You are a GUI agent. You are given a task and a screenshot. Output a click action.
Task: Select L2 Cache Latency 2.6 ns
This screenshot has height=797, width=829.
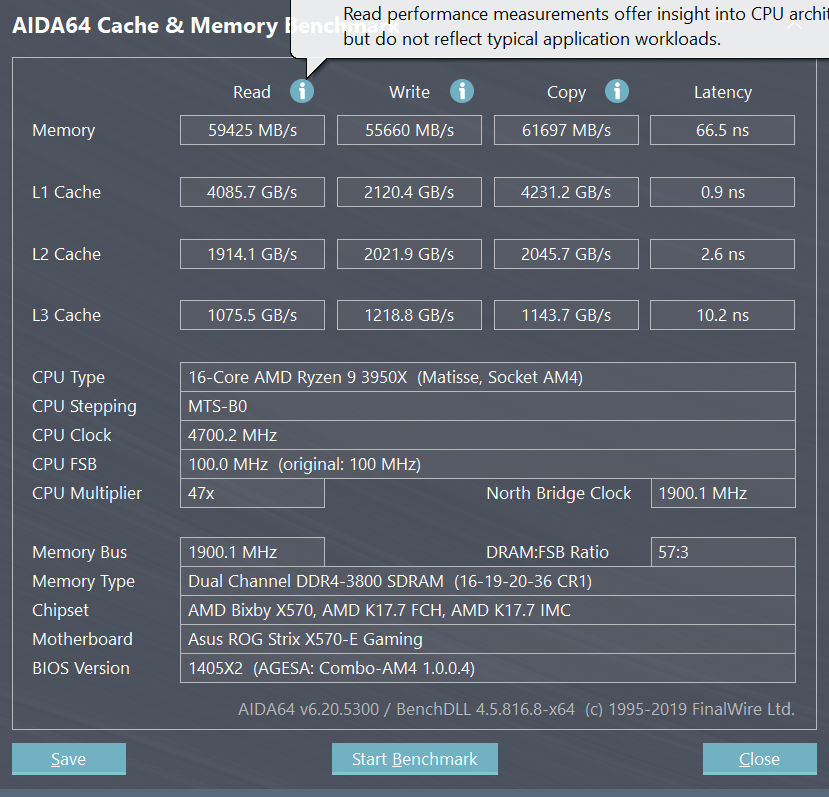coord(722,254)
